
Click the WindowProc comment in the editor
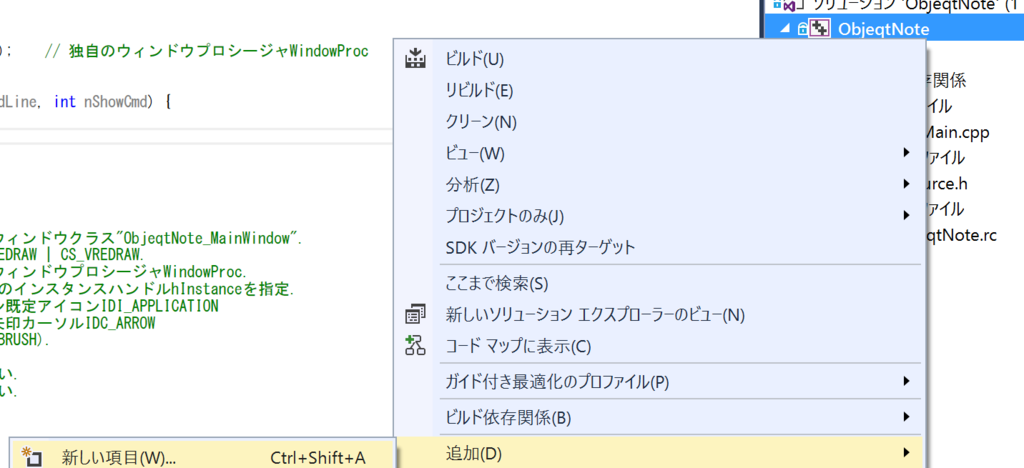(206, 52)
